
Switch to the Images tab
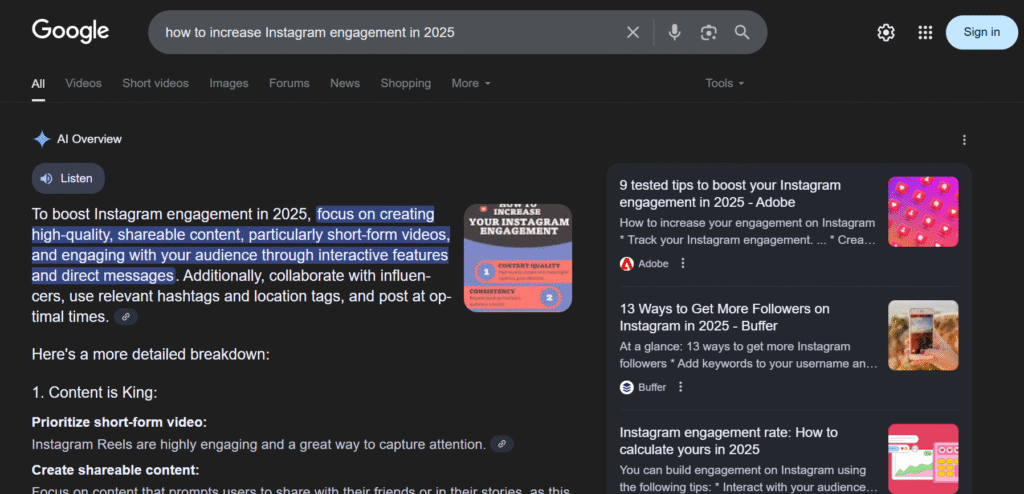(229, 84)
